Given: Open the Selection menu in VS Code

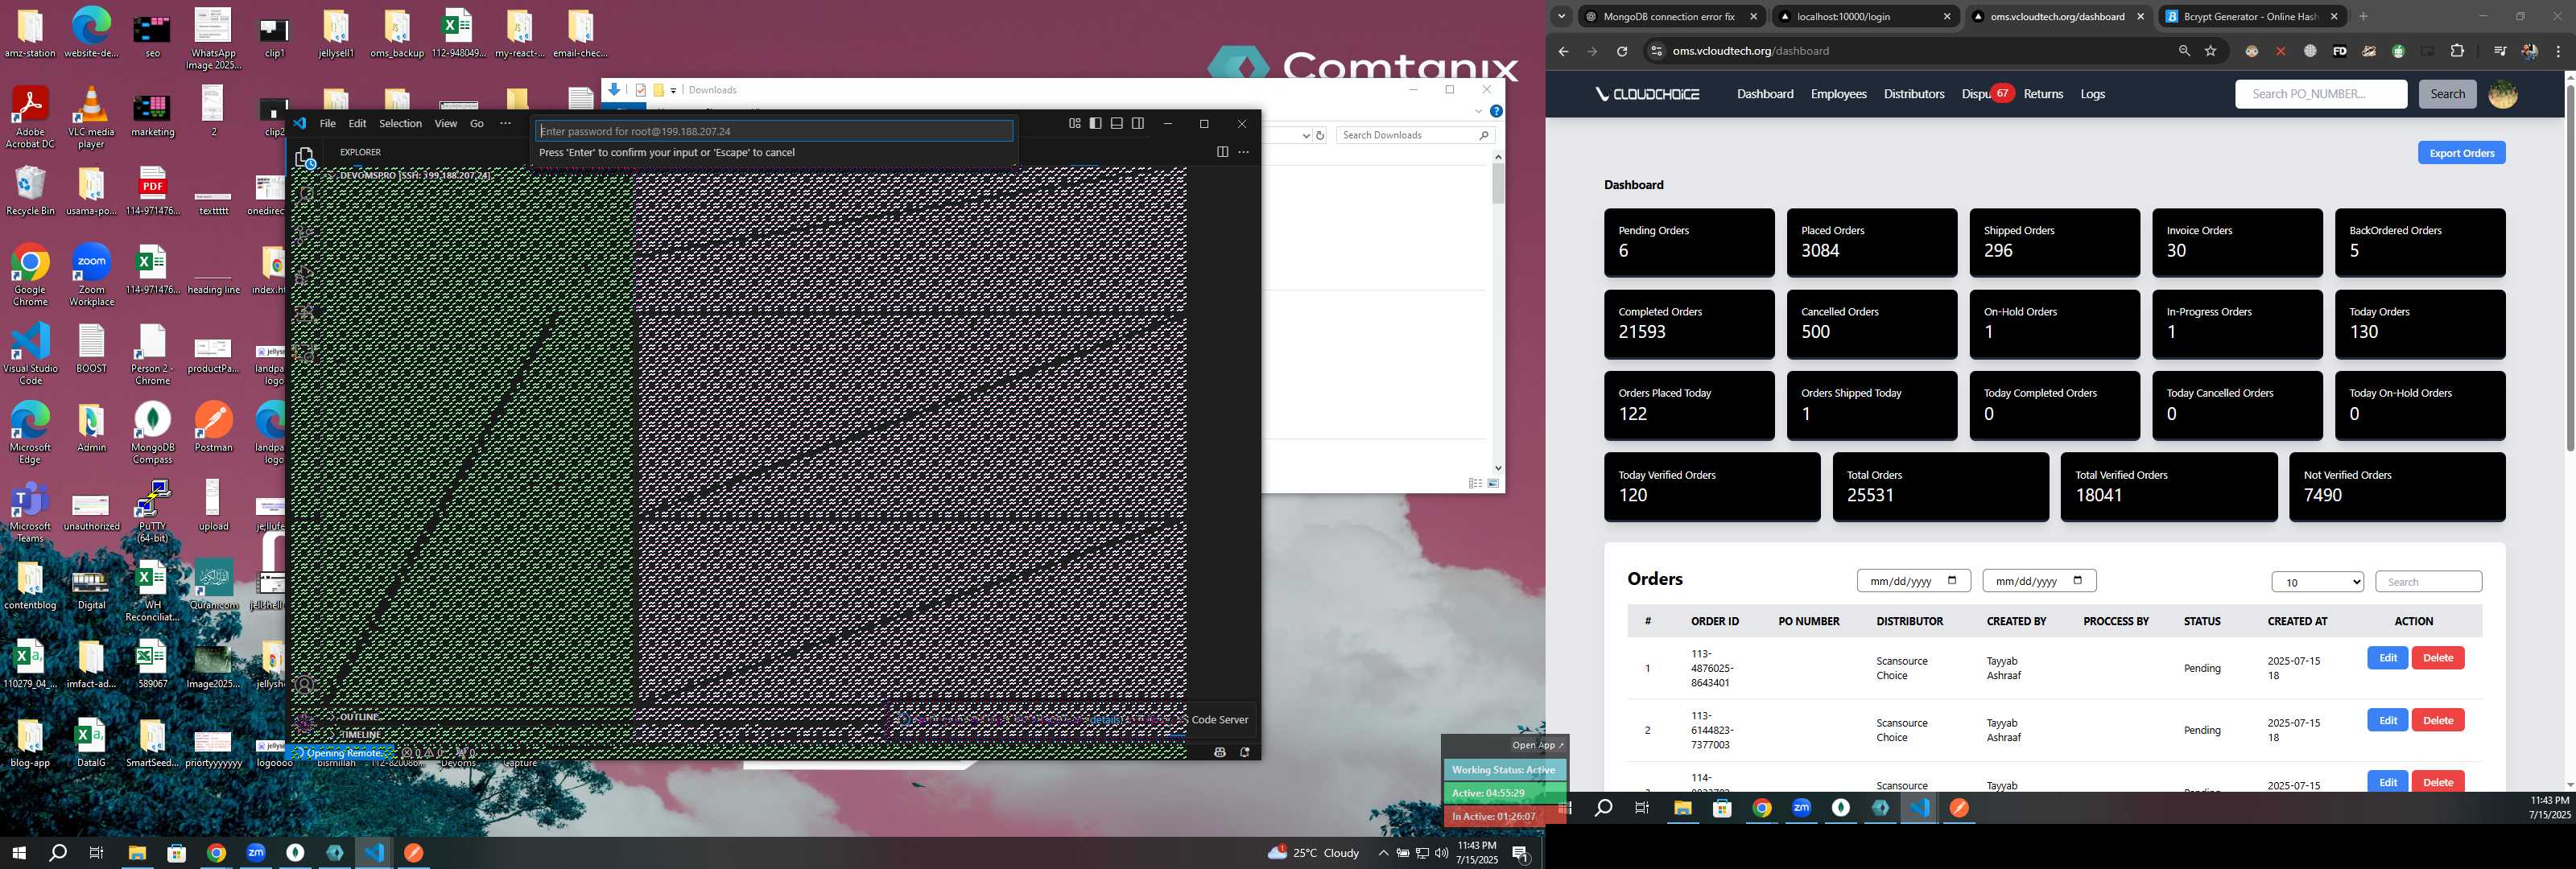Looking at the screenshot, I should pos(400,124).
